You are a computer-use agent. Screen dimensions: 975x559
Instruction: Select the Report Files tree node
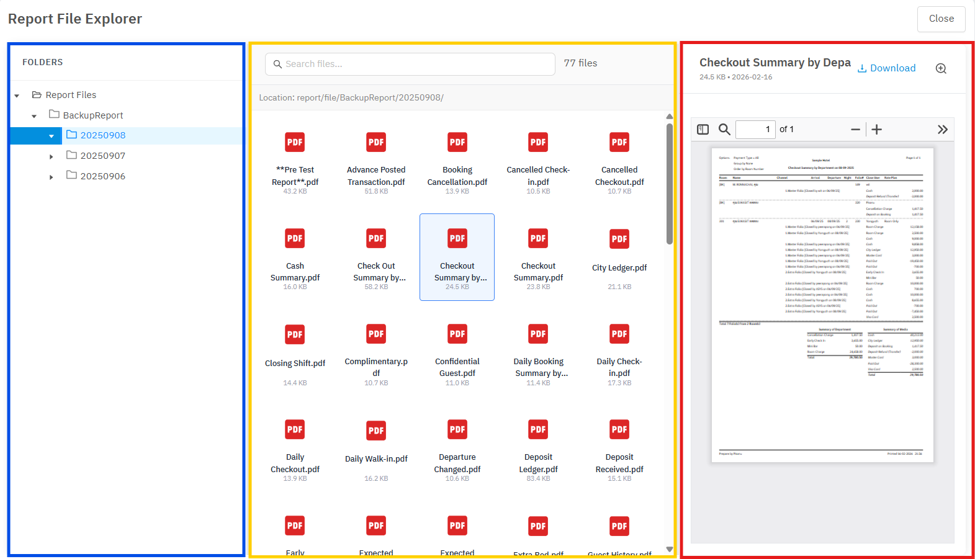pos(65,95)
